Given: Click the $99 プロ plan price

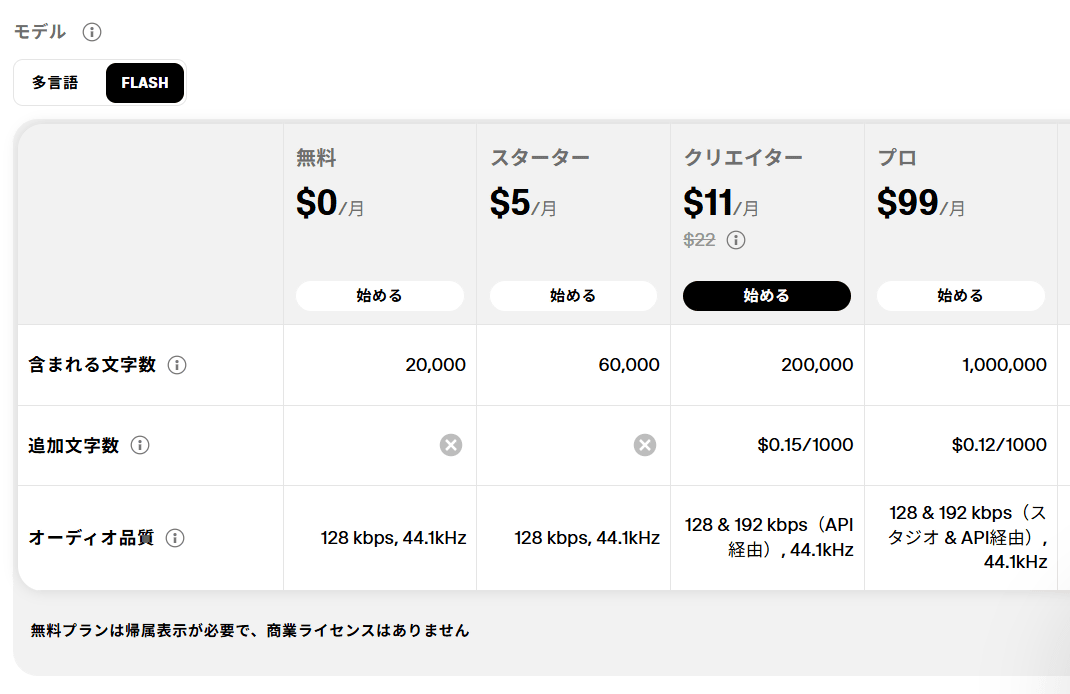Looking at the screenshot, I should [x=908, y=204].
